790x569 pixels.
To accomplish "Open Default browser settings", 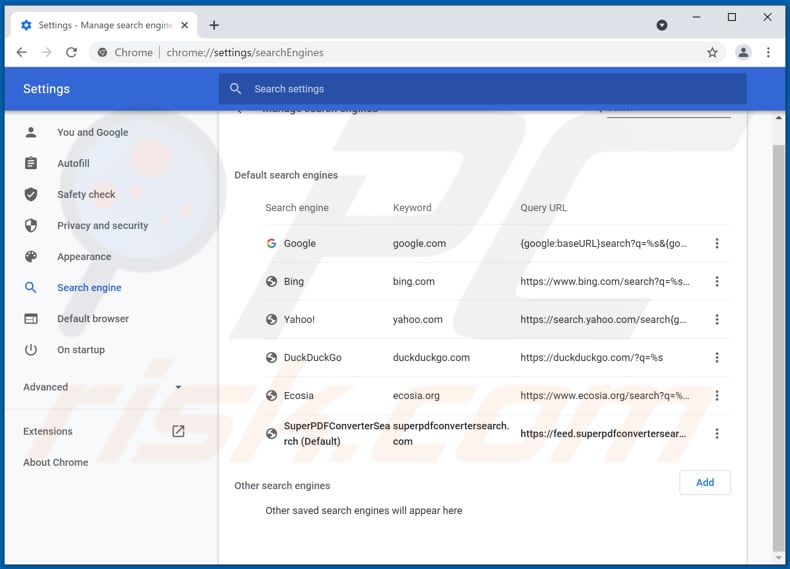I will (x=93, y=319).
